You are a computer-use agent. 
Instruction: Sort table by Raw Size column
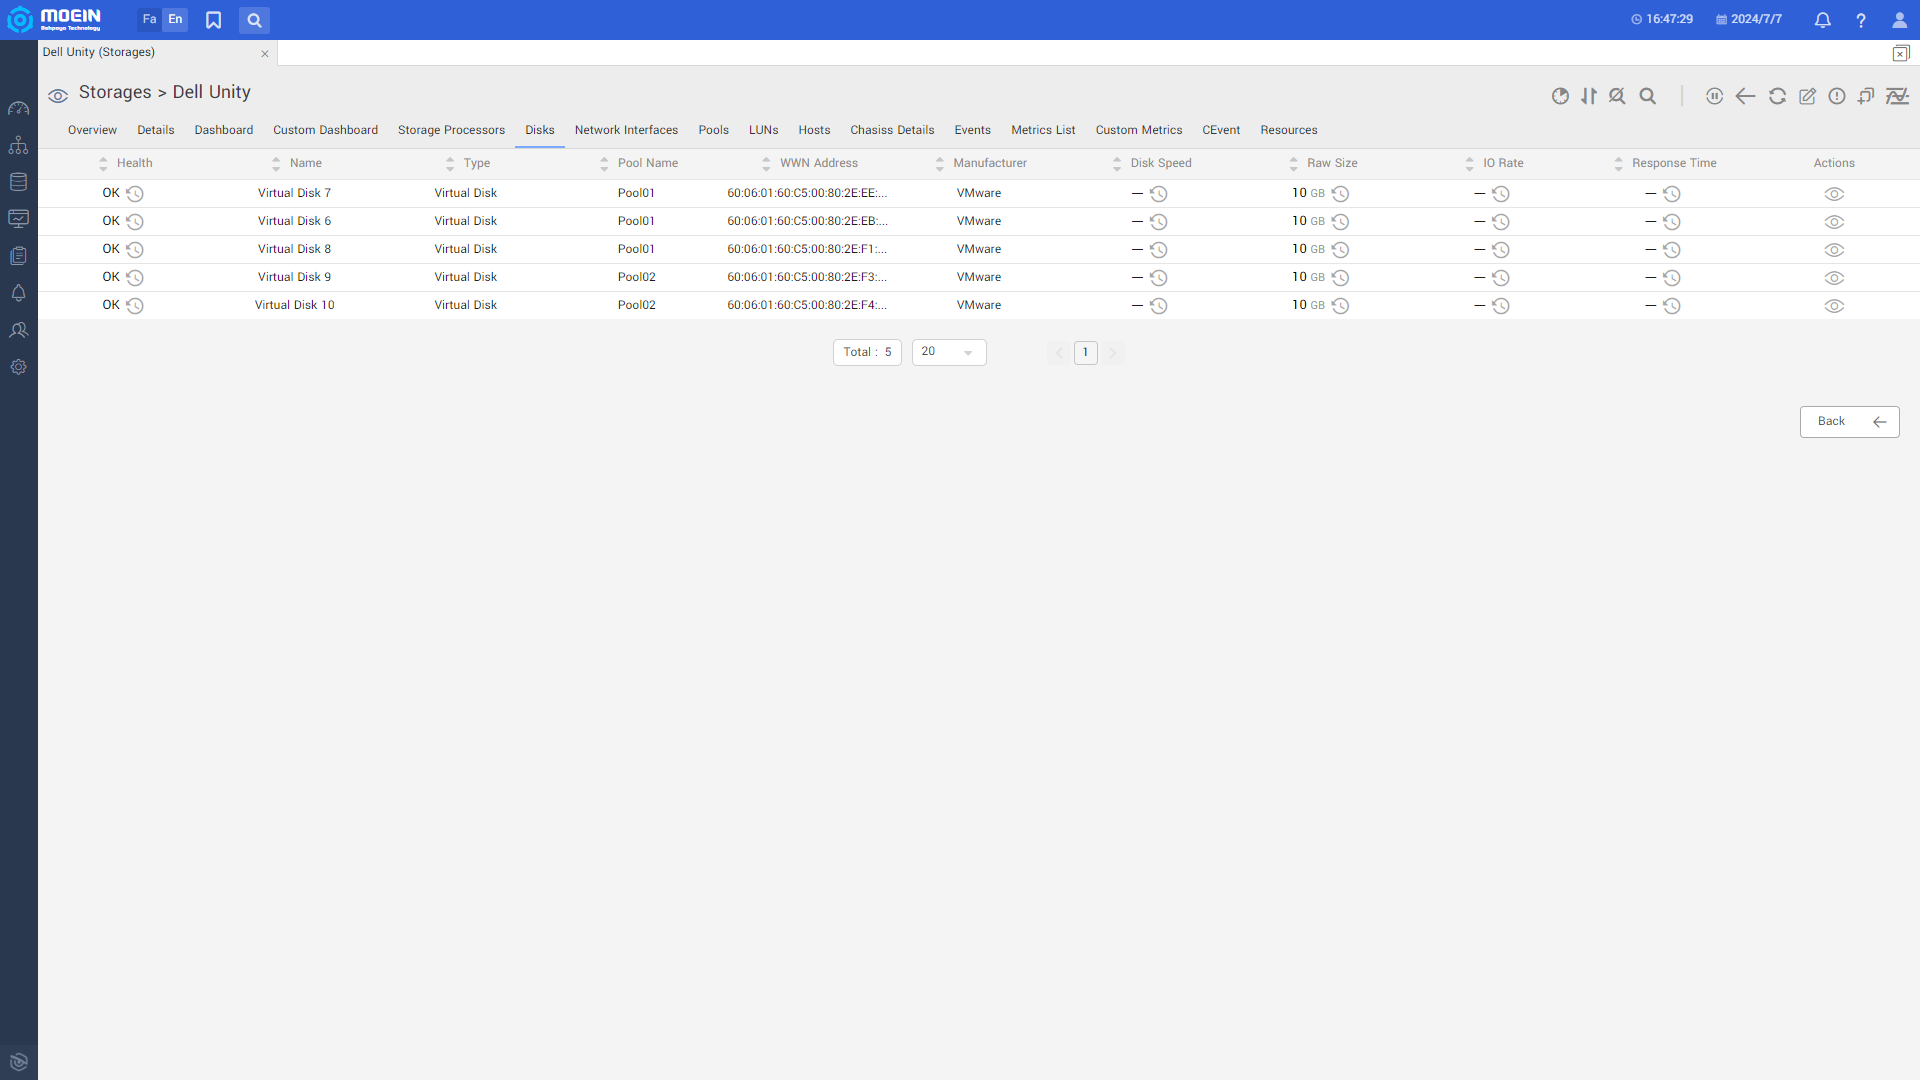pos(1293,164)
